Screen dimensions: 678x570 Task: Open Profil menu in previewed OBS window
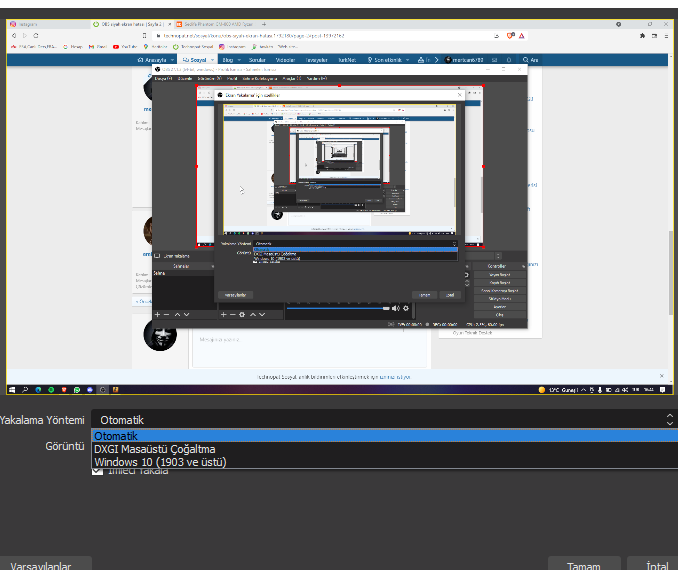tap(232, 79)
